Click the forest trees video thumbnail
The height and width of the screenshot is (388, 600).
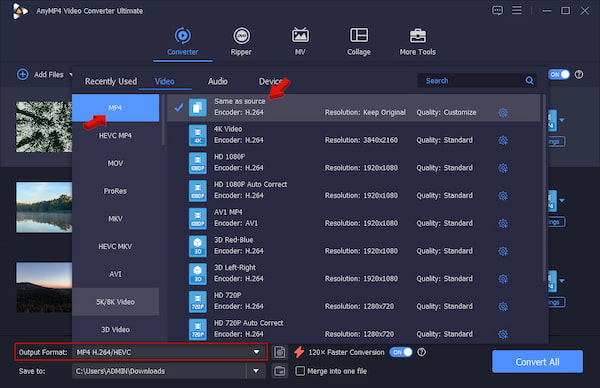coord(44,127)
